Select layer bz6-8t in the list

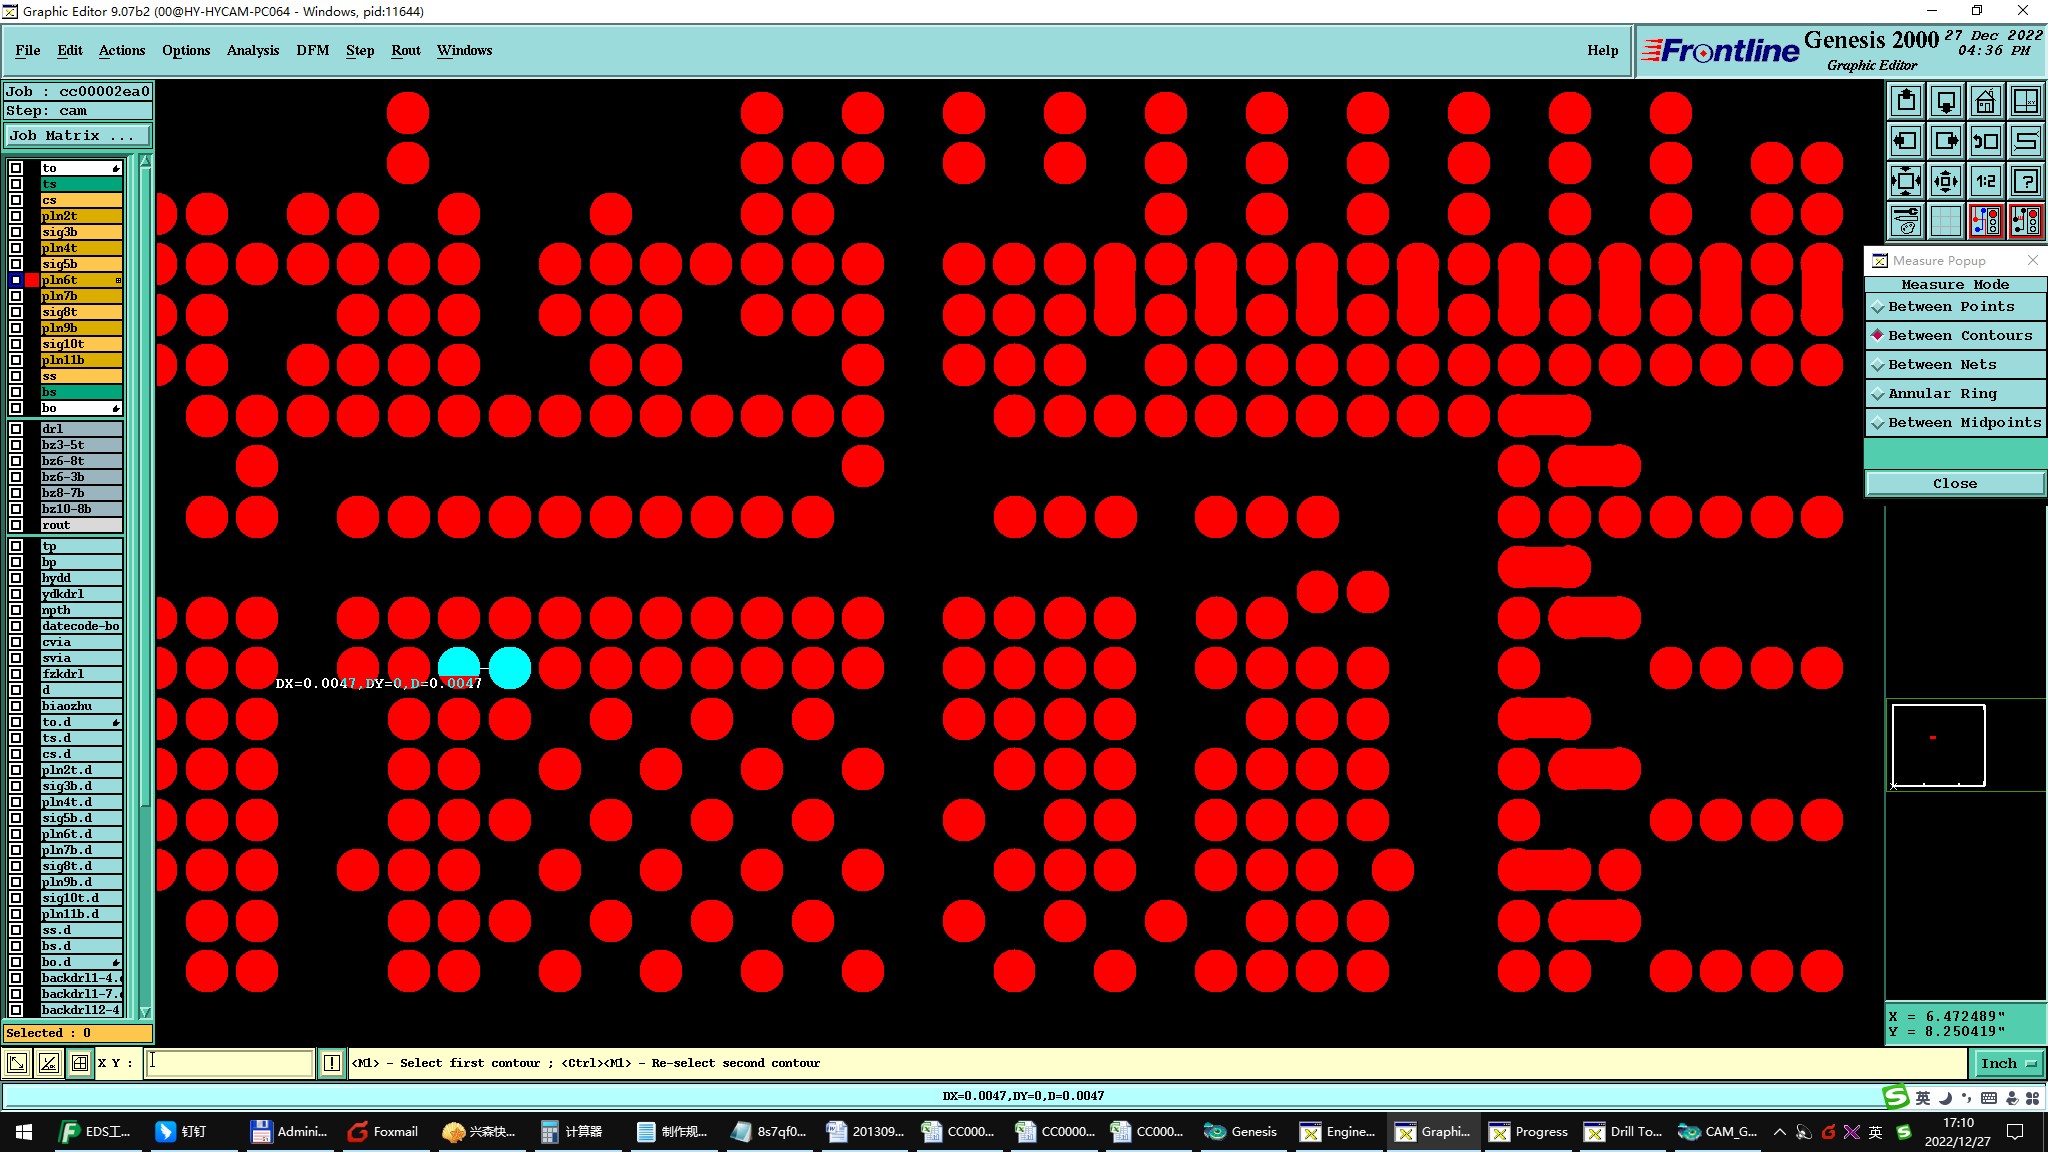point(81,461)
